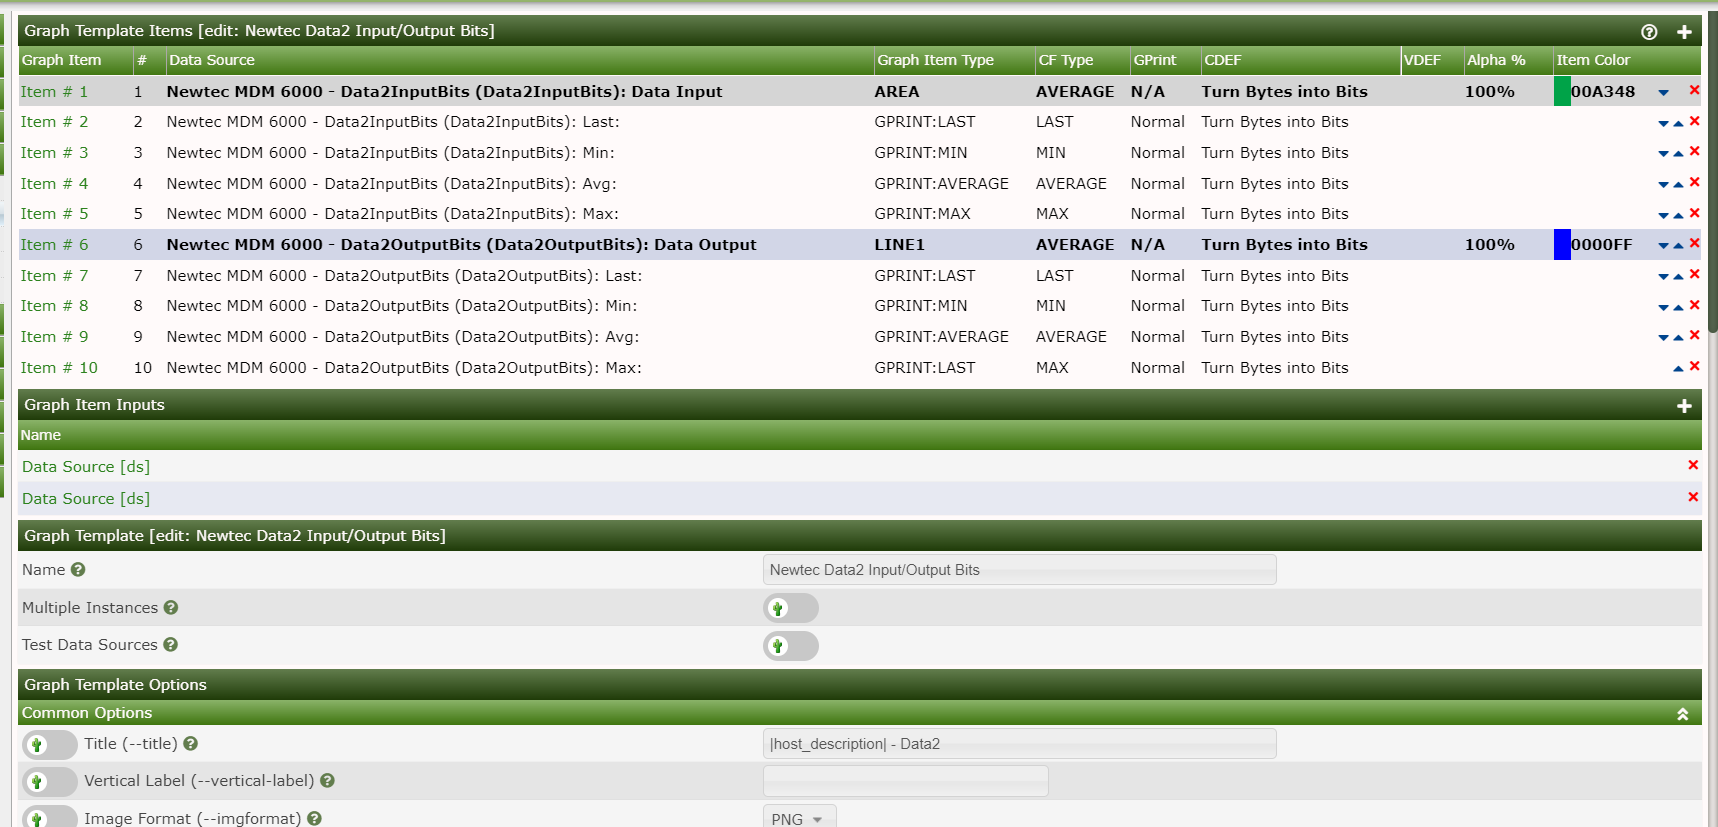Toggle the Vertical Label override switch
The image size is (1718, 827).
(x=50, y=782)
